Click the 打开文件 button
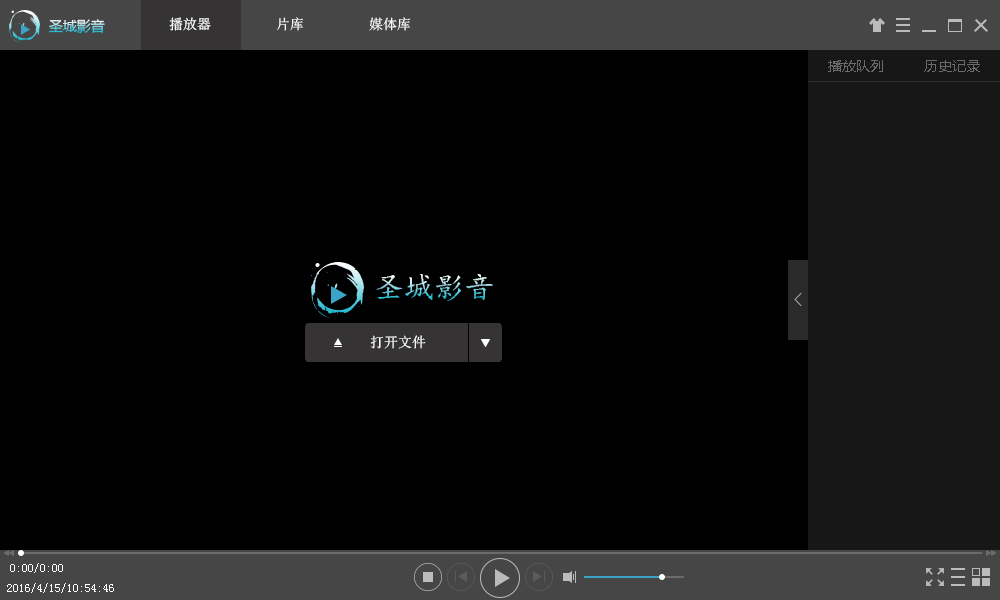Screen dimensions: 1000x600 386,342
